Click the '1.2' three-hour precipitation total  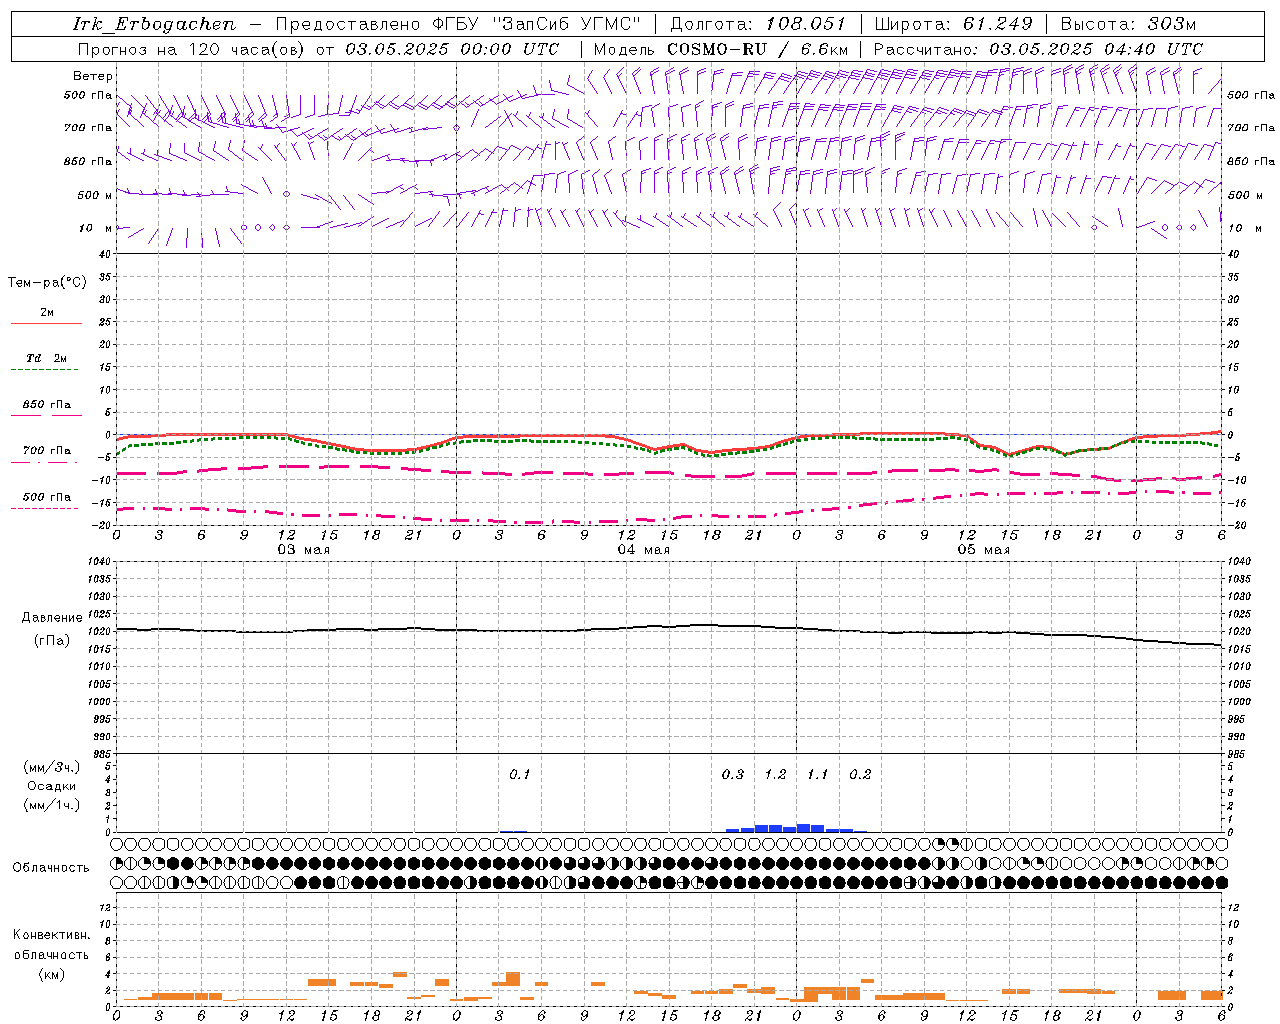coord(775,774)
